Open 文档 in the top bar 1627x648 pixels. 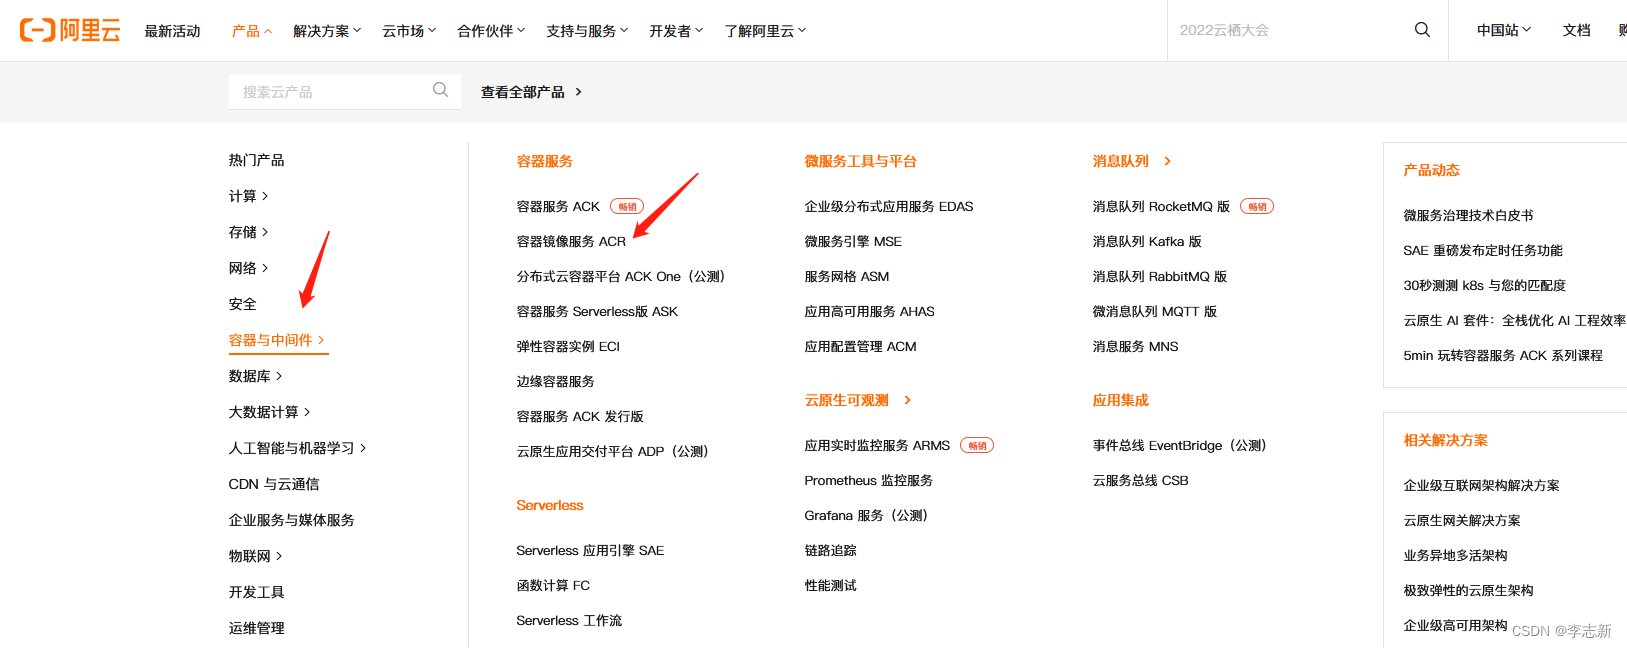click(1577, 30)
